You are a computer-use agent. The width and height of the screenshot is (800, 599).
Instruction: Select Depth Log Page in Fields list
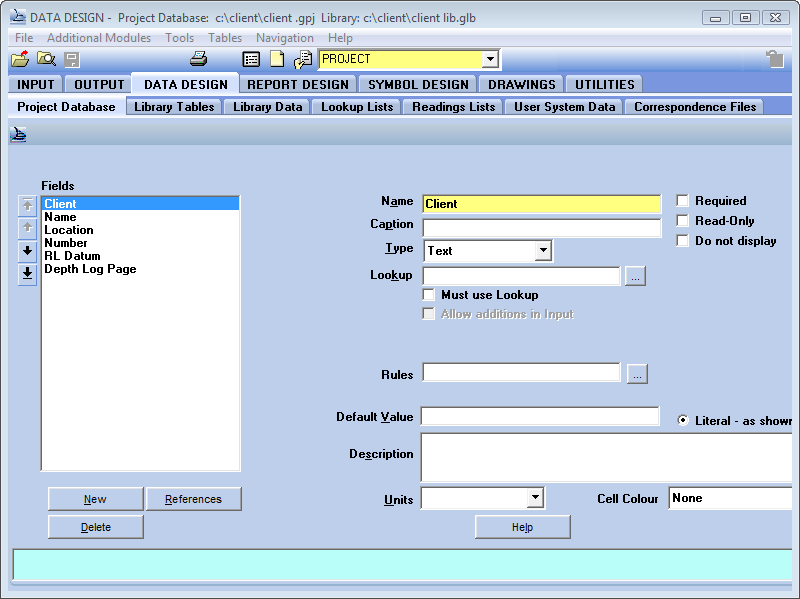(x=90, y=269)
